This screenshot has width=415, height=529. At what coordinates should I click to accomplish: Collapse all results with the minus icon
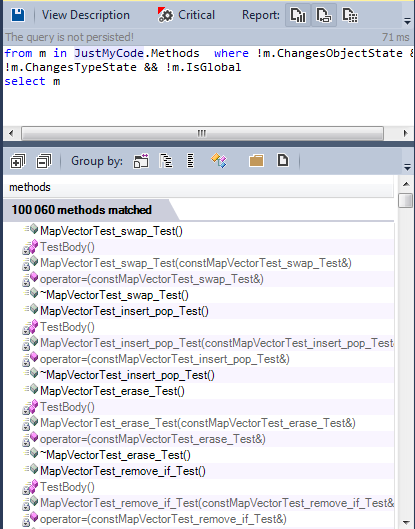click(x=44, y=161)
